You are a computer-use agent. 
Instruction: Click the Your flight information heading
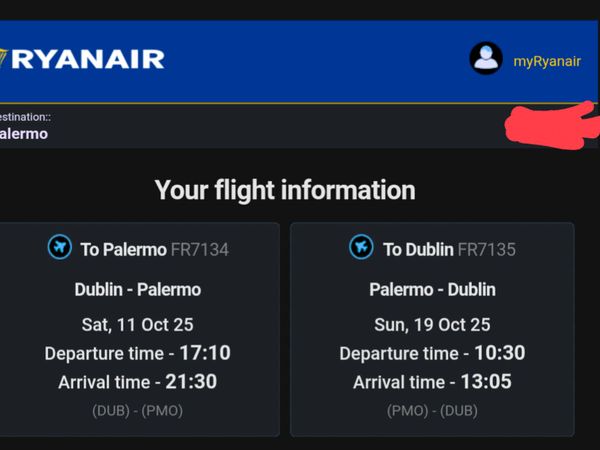coord(284,189)
